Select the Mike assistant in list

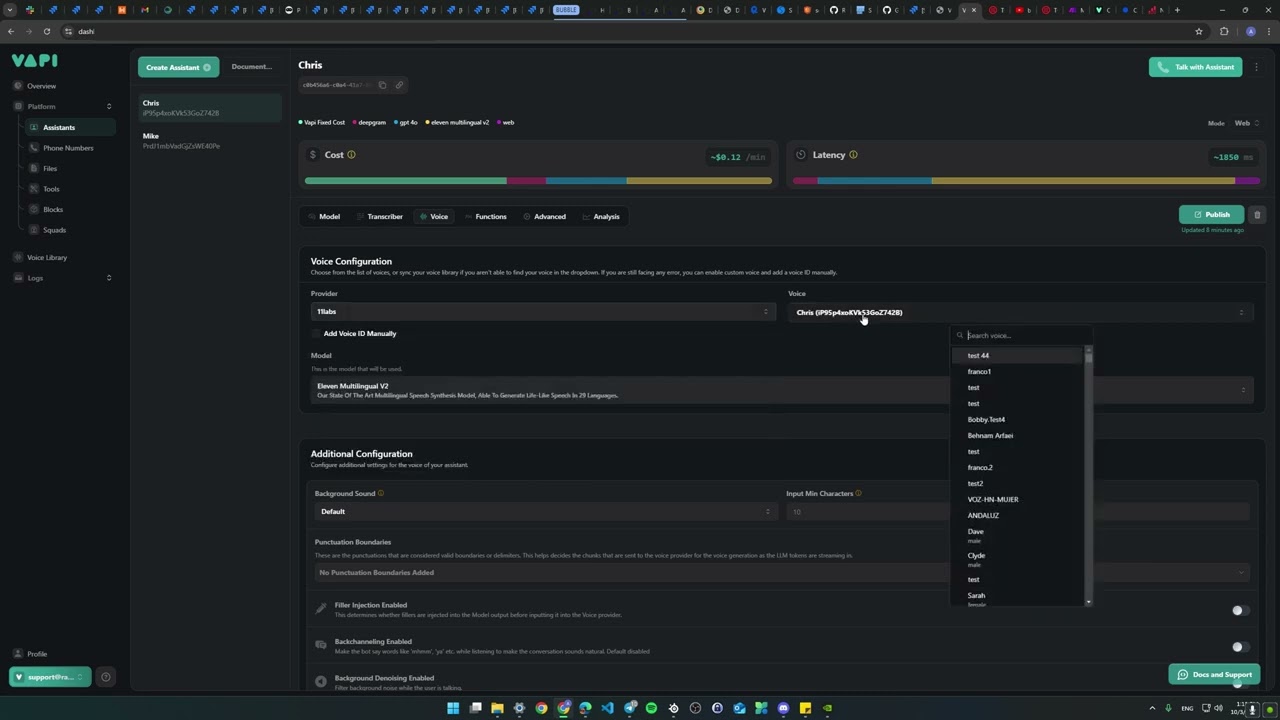click(x=209, y=141)
